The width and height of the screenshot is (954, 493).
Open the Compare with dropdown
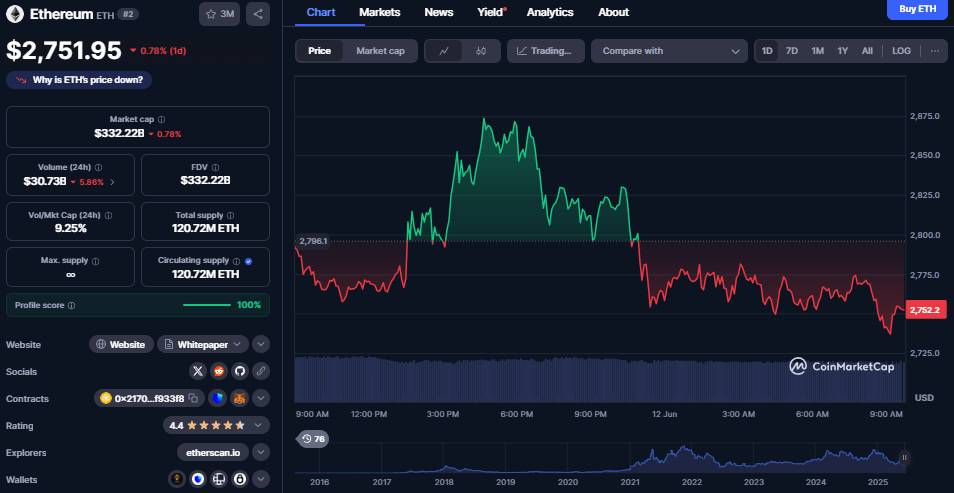tap(669, 51)
